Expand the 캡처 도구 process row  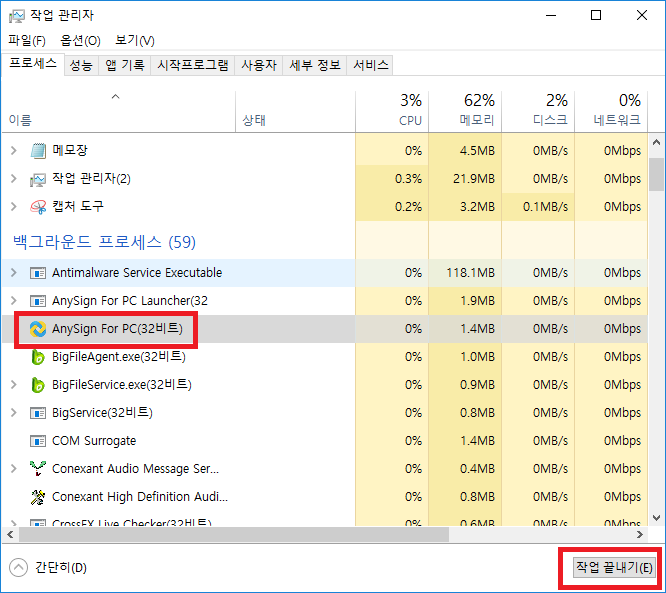(14, 207)
